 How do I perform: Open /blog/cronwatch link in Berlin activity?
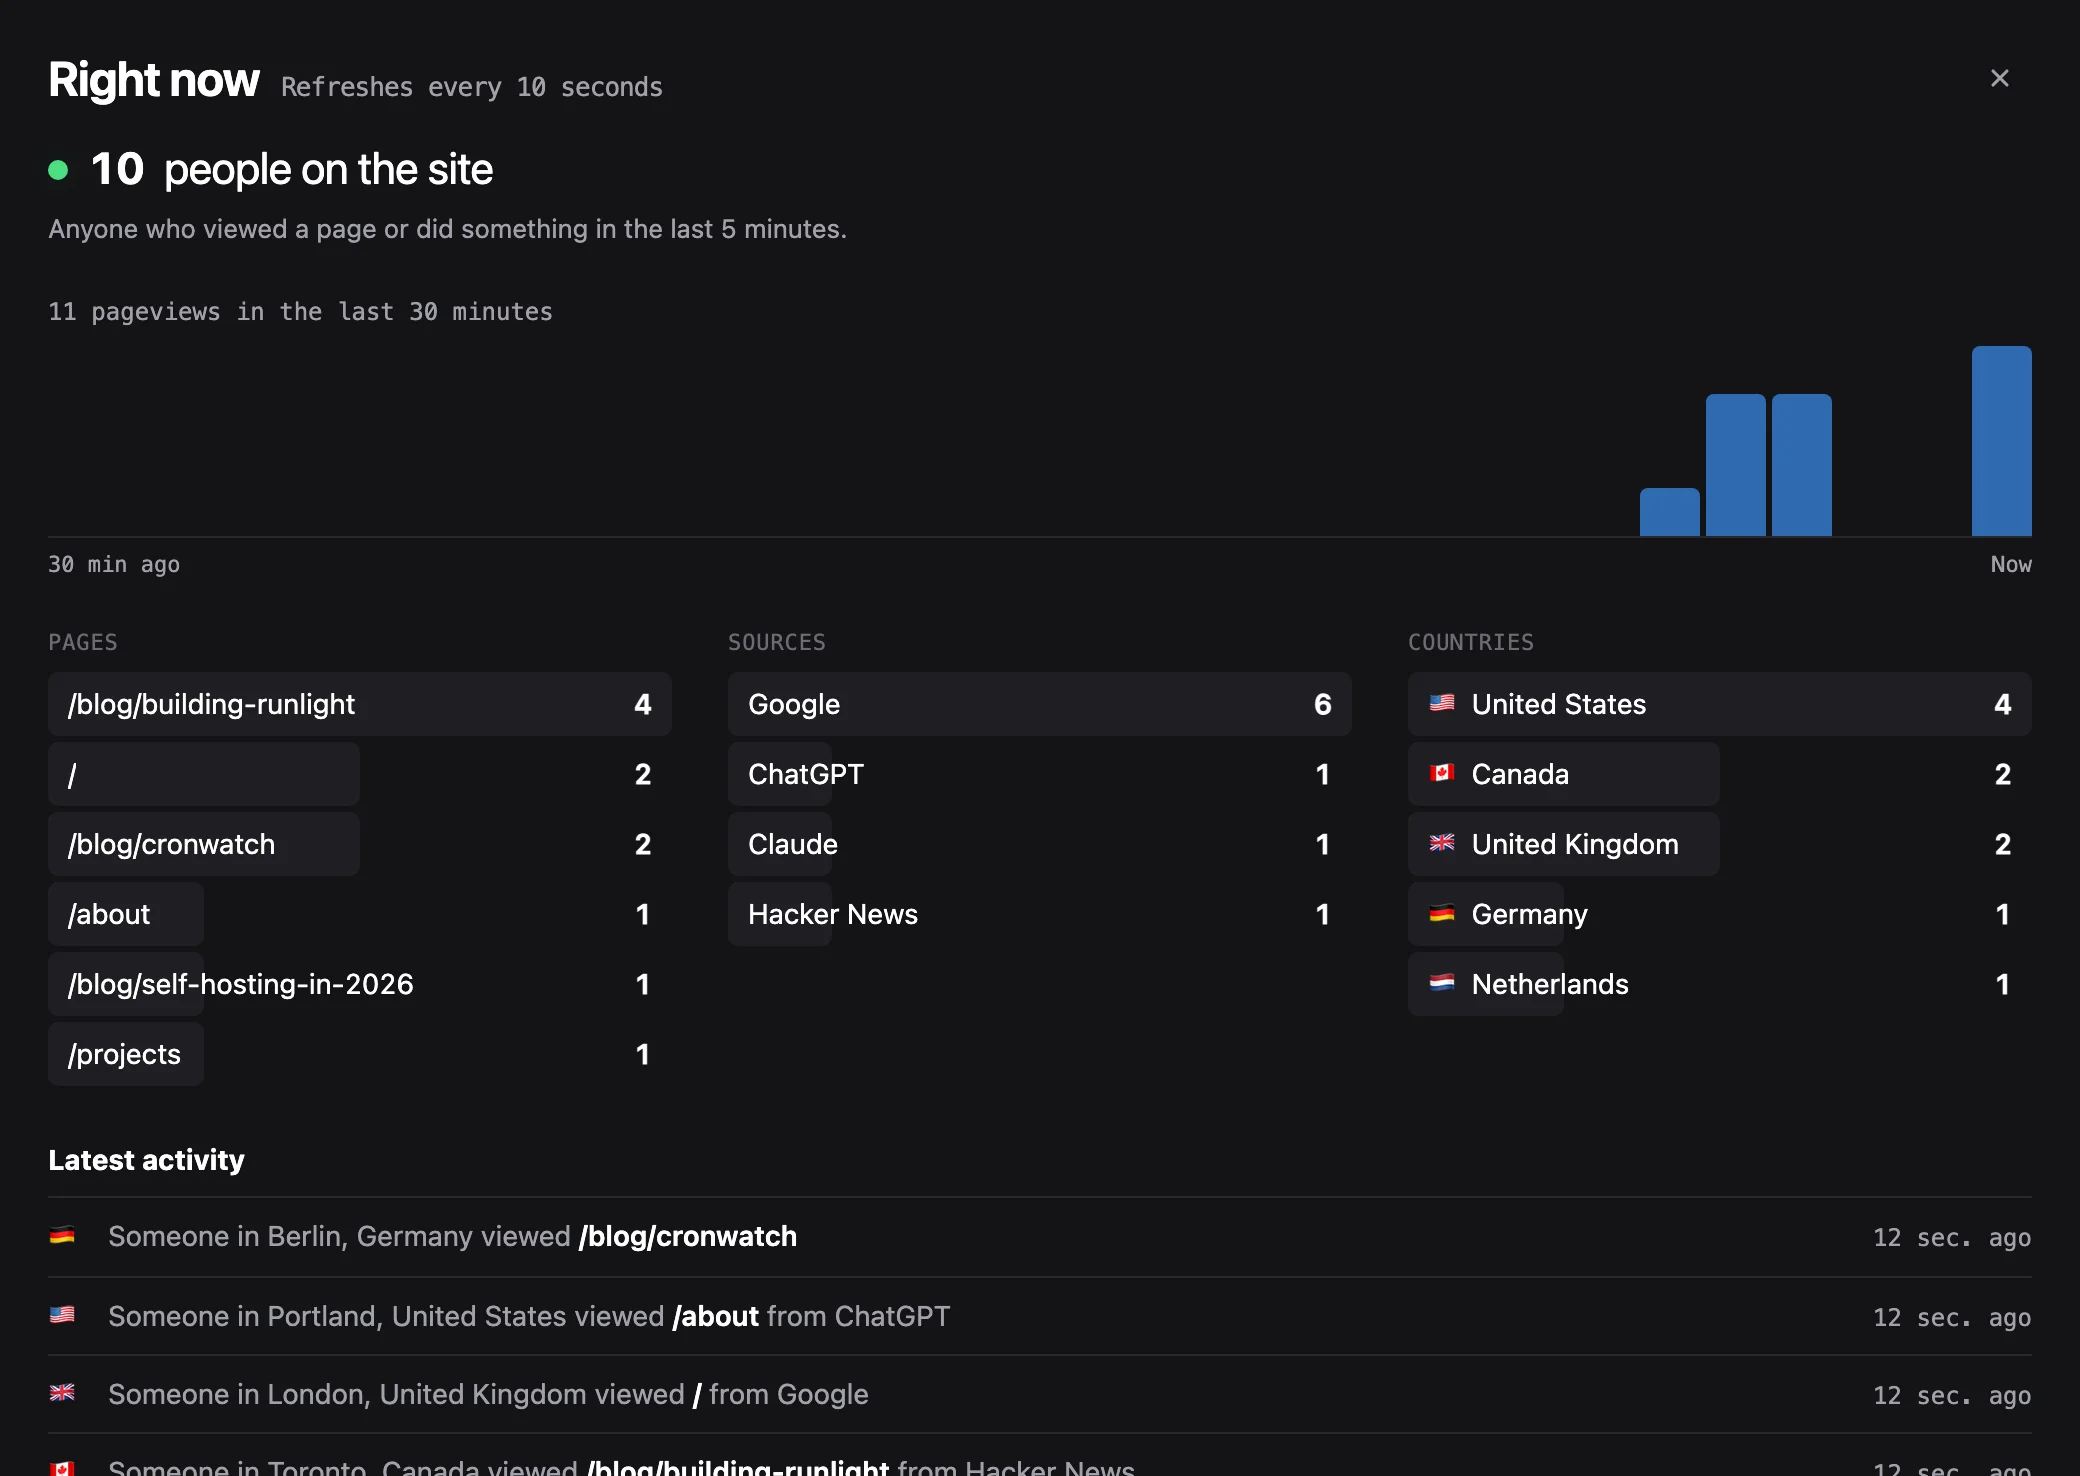(688, 1236)
